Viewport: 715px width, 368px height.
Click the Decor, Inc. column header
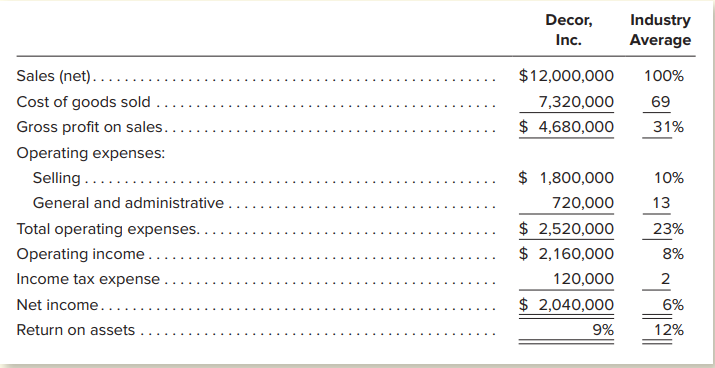pos(569,30)
